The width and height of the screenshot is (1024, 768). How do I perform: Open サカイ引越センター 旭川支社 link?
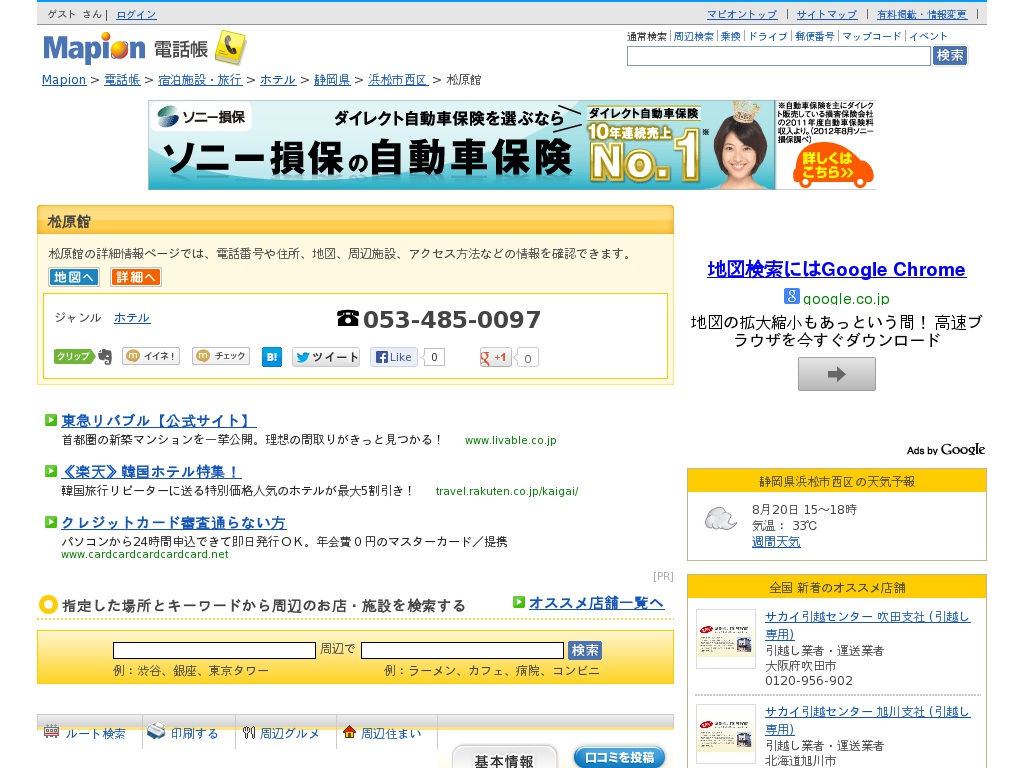pyautogui.click(x=867, y=720)
